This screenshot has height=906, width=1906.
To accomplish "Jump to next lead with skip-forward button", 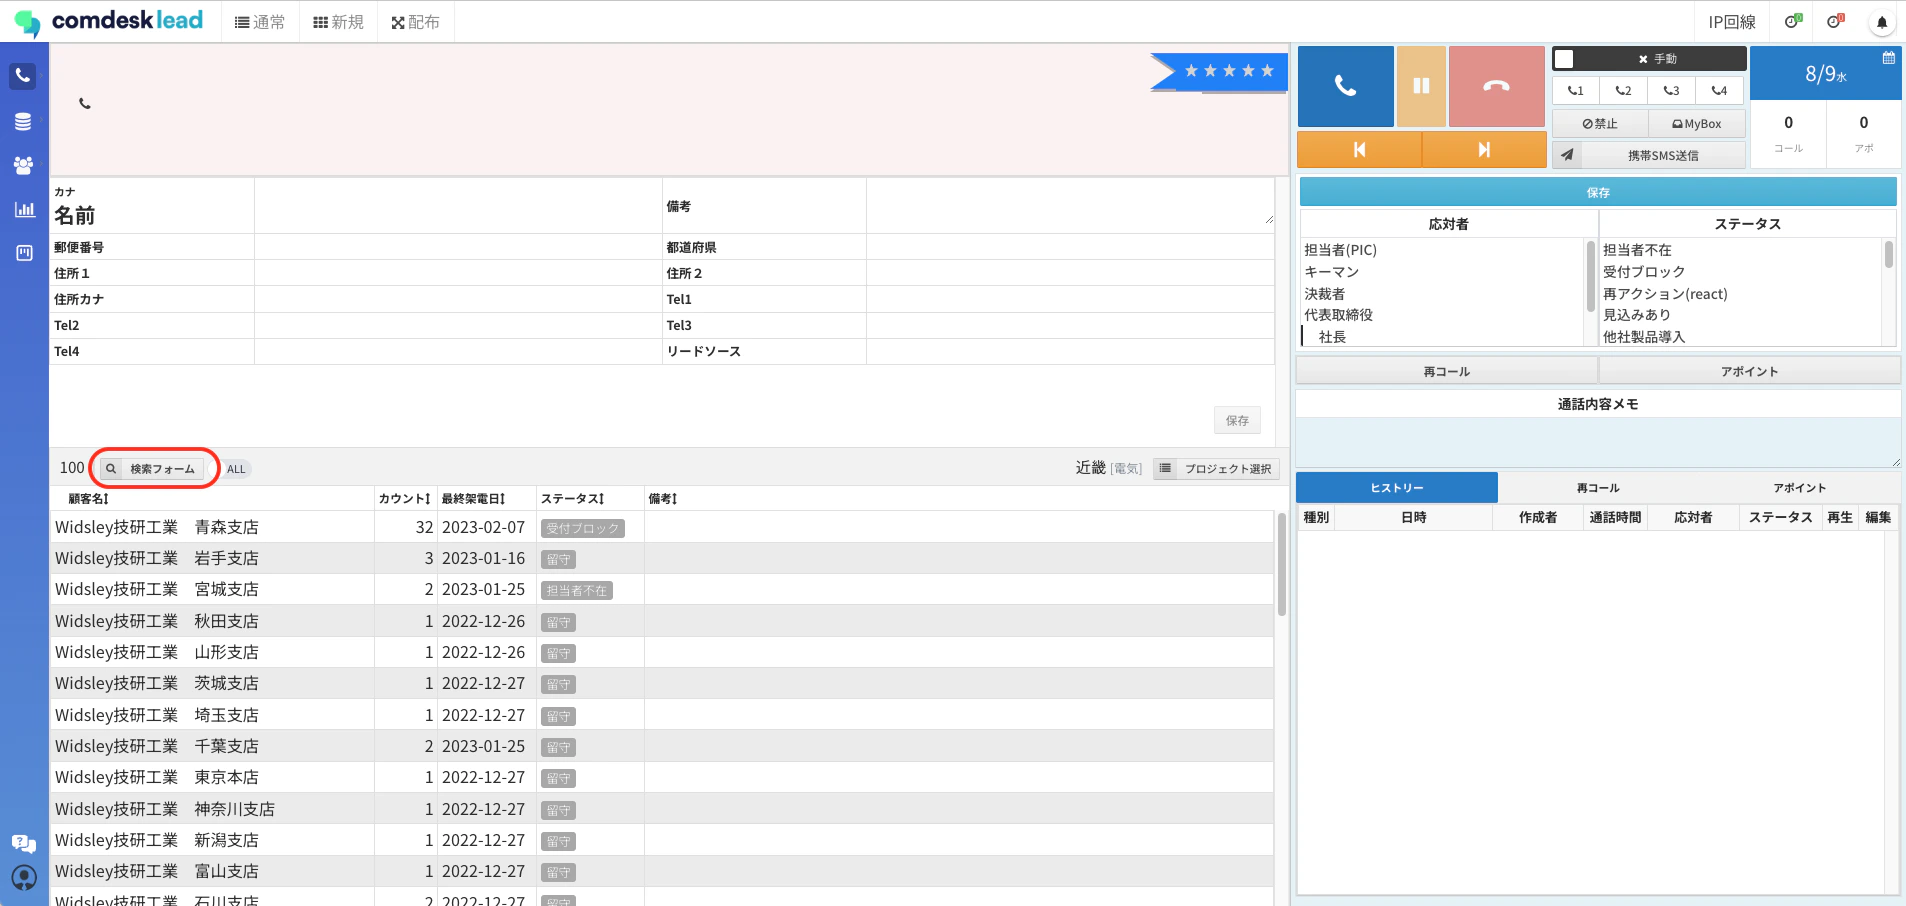I will [1484, 150].
